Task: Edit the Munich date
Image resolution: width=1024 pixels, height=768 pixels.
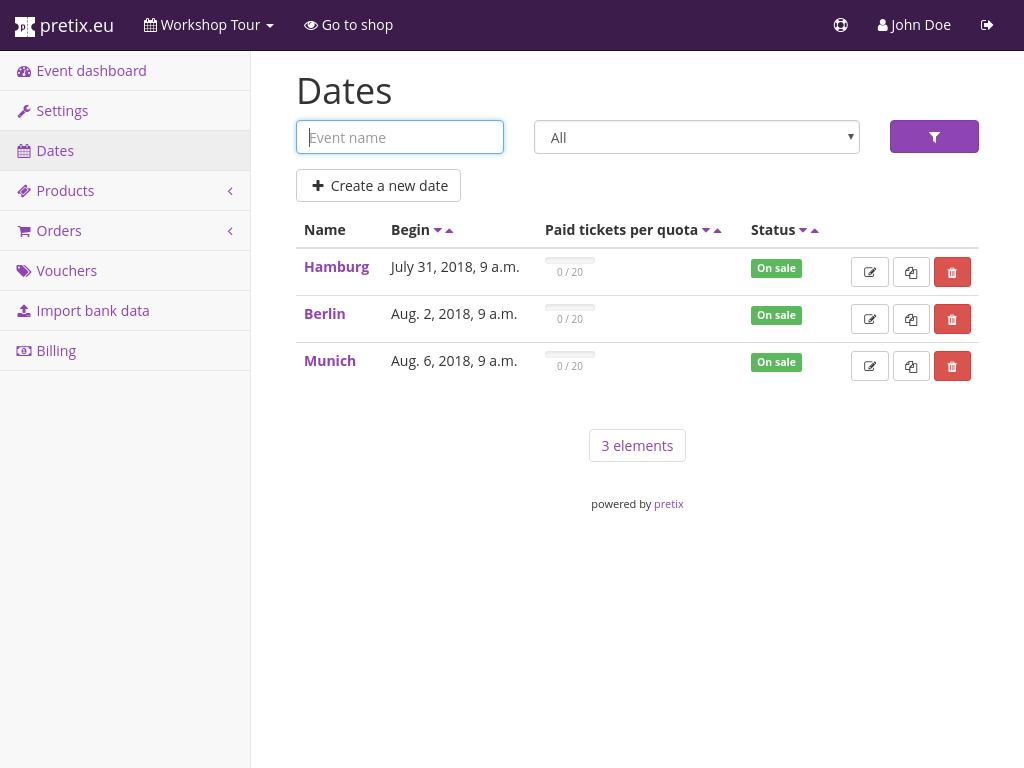Action: pyautogui.click(x=870, y=366)
